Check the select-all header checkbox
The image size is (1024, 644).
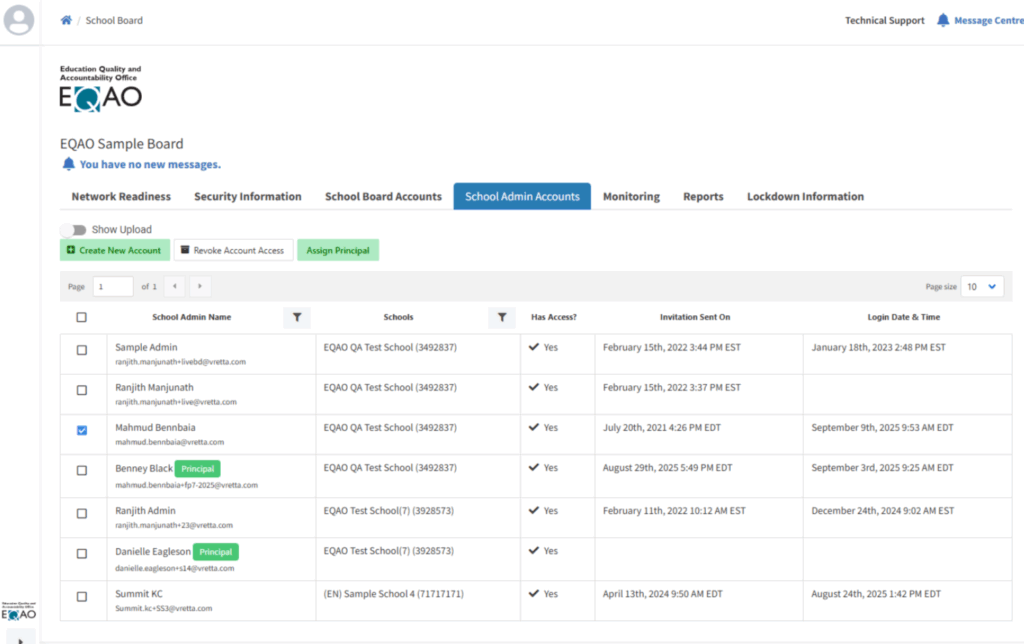point(82,317)
